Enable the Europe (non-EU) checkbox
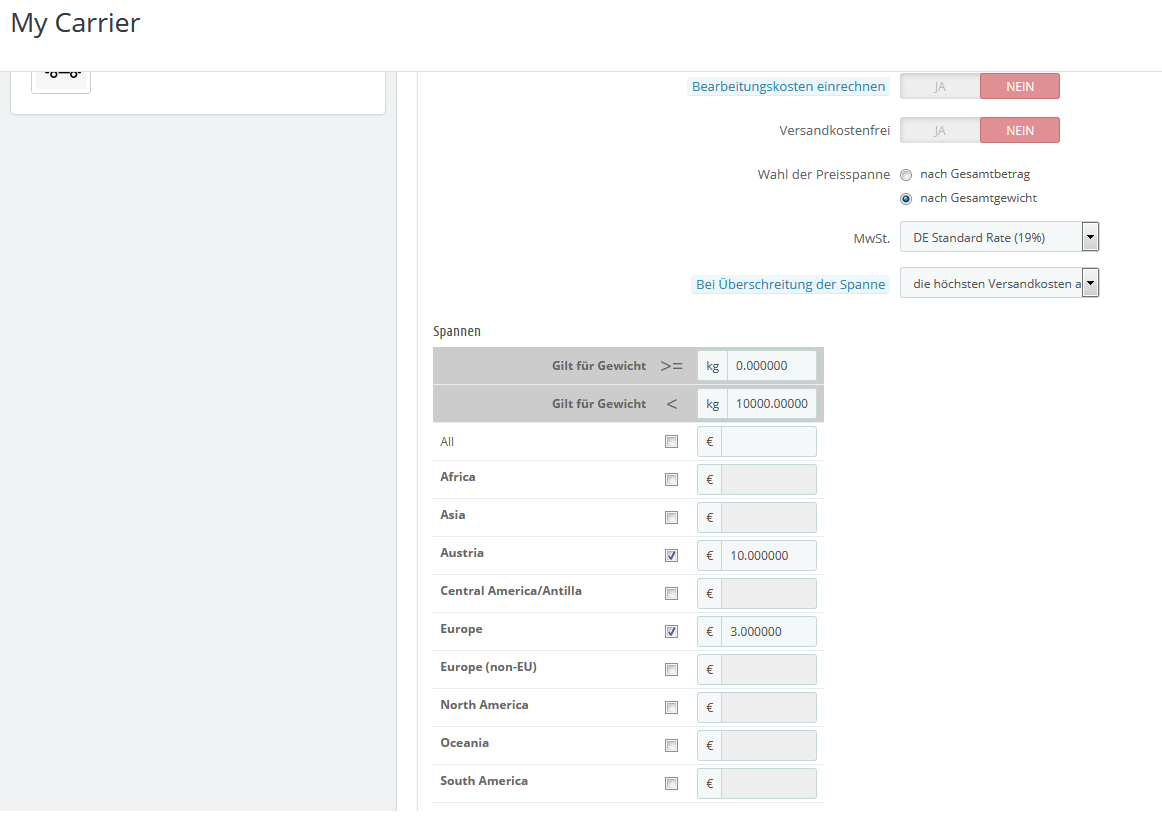The image size is (1162, 824). pyautogui.click(x=671, y=669)
